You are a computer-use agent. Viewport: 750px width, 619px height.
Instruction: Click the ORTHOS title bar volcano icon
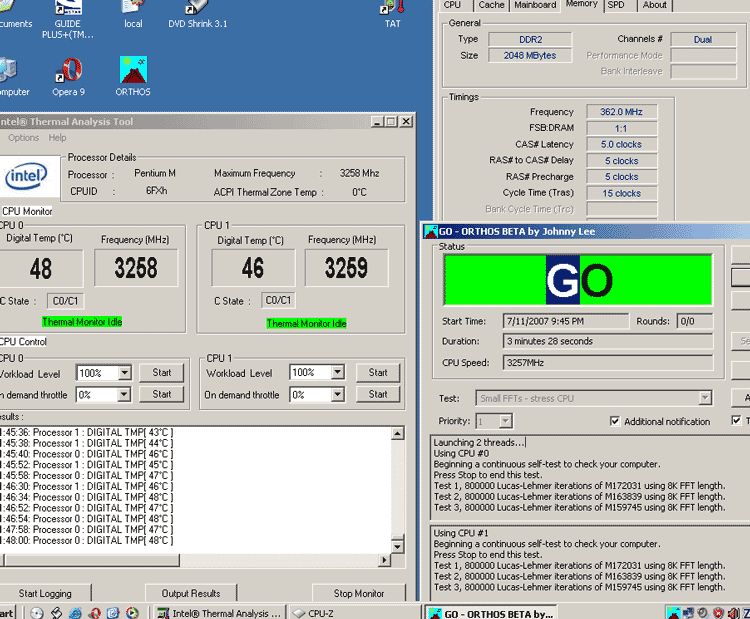click(x=431, y=232)
